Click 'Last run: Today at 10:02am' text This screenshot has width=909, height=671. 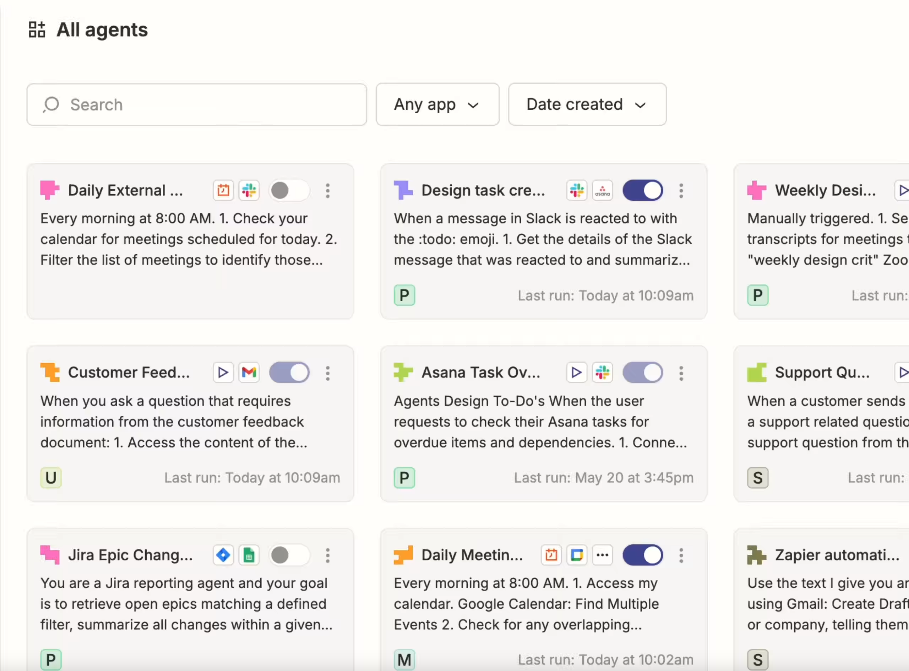coord(605,659)
